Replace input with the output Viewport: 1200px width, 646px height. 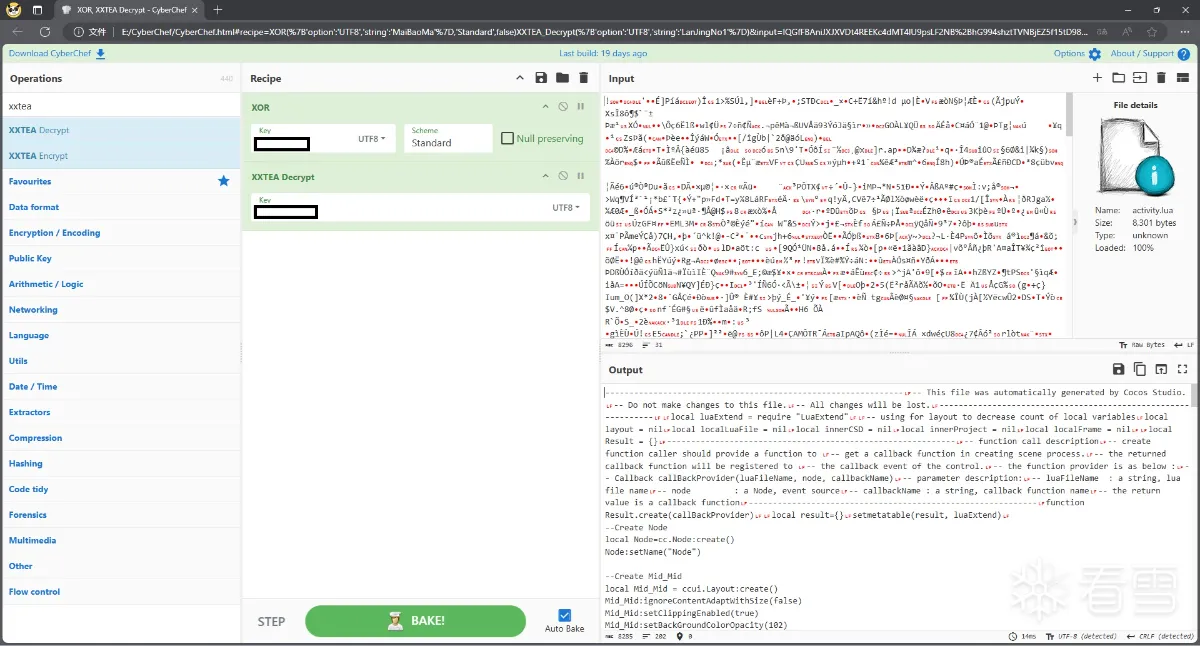tap(1161, 369)
